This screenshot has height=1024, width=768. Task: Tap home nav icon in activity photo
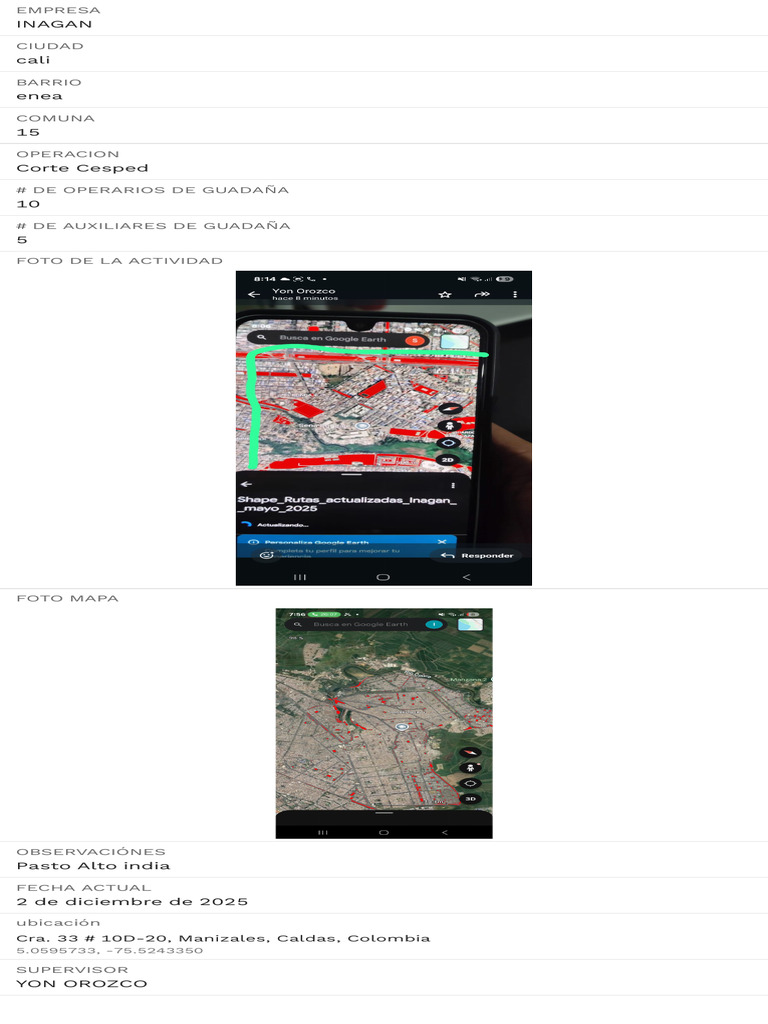(x=383, y=577)
